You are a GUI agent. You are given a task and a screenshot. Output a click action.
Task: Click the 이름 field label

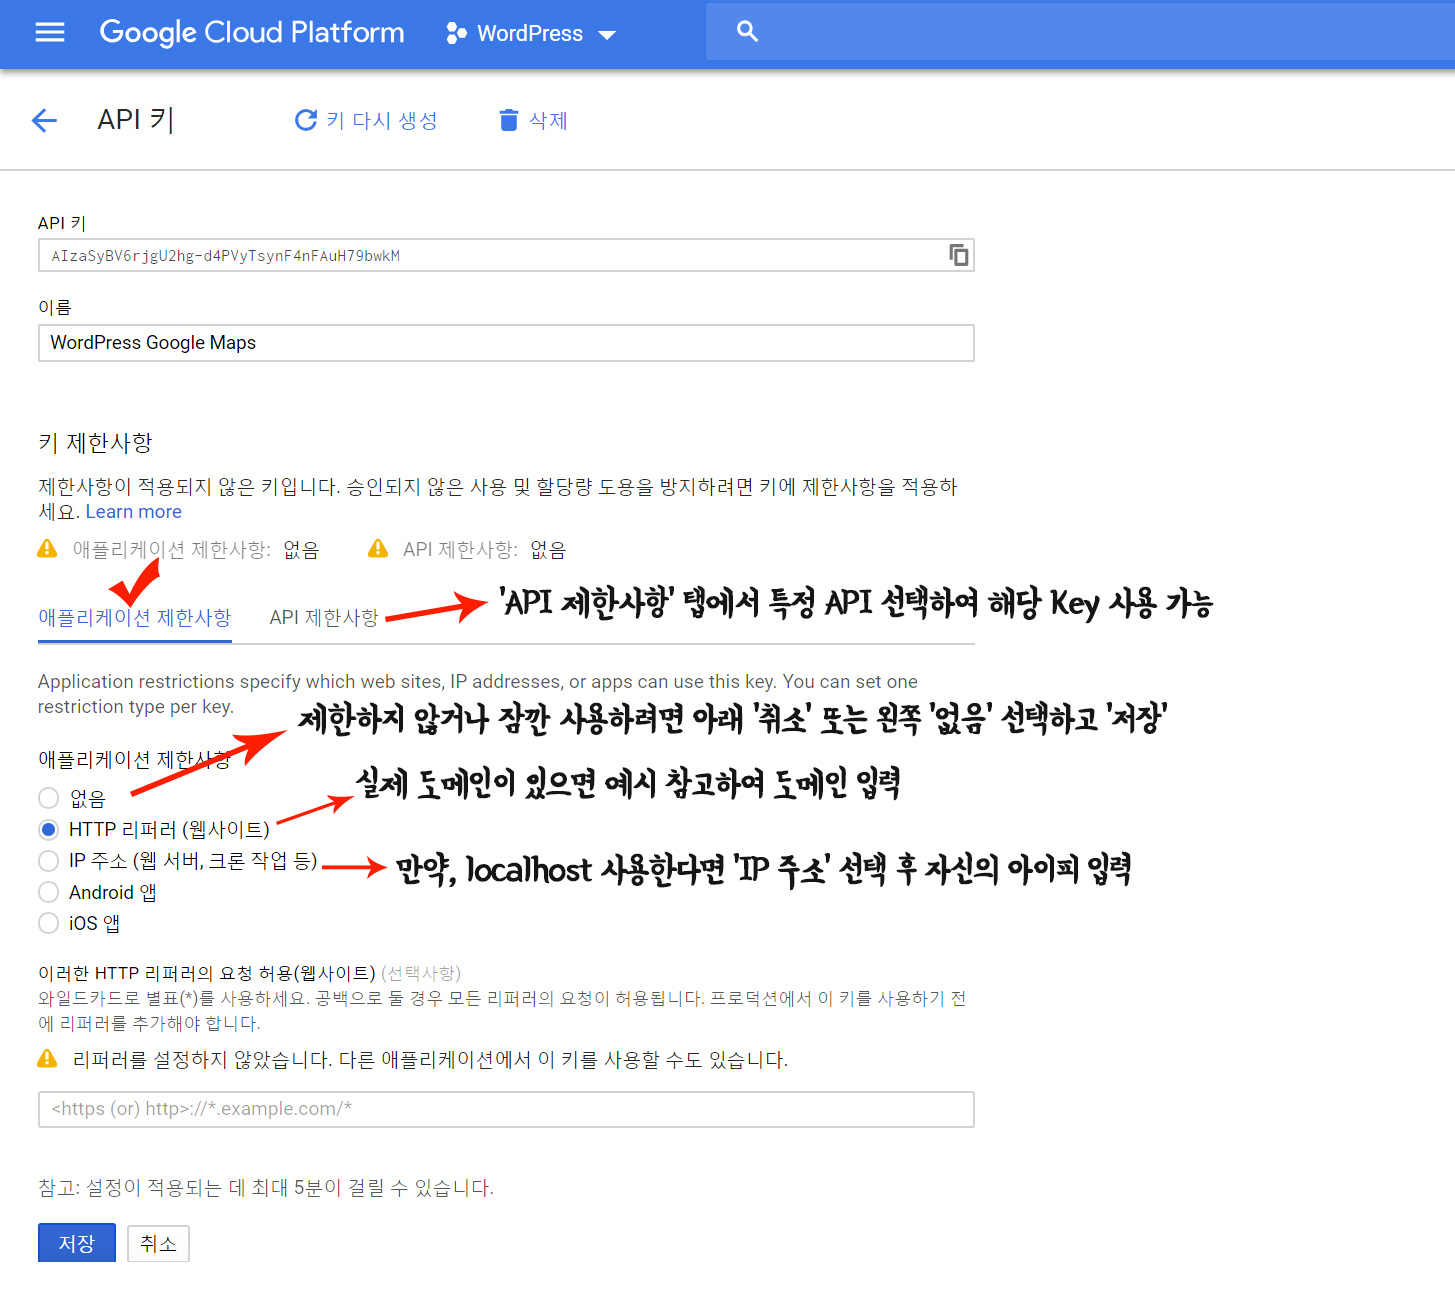click(x=55, y=307)
